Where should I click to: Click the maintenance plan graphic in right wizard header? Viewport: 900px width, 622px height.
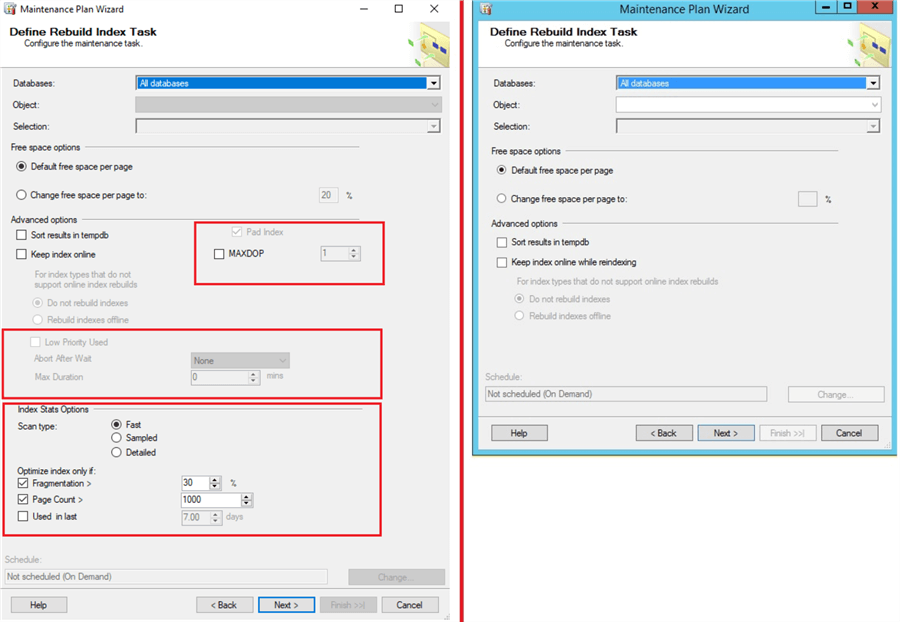tap(870, 45)
